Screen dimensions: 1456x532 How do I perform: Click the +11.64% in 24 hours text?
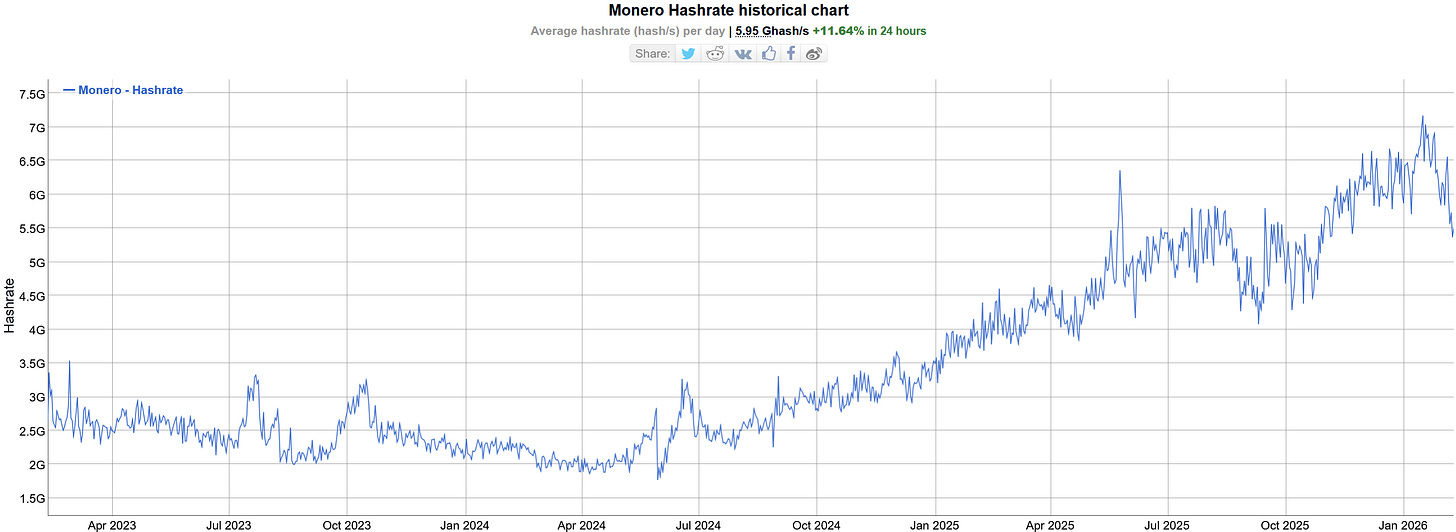tap(869, 31)
